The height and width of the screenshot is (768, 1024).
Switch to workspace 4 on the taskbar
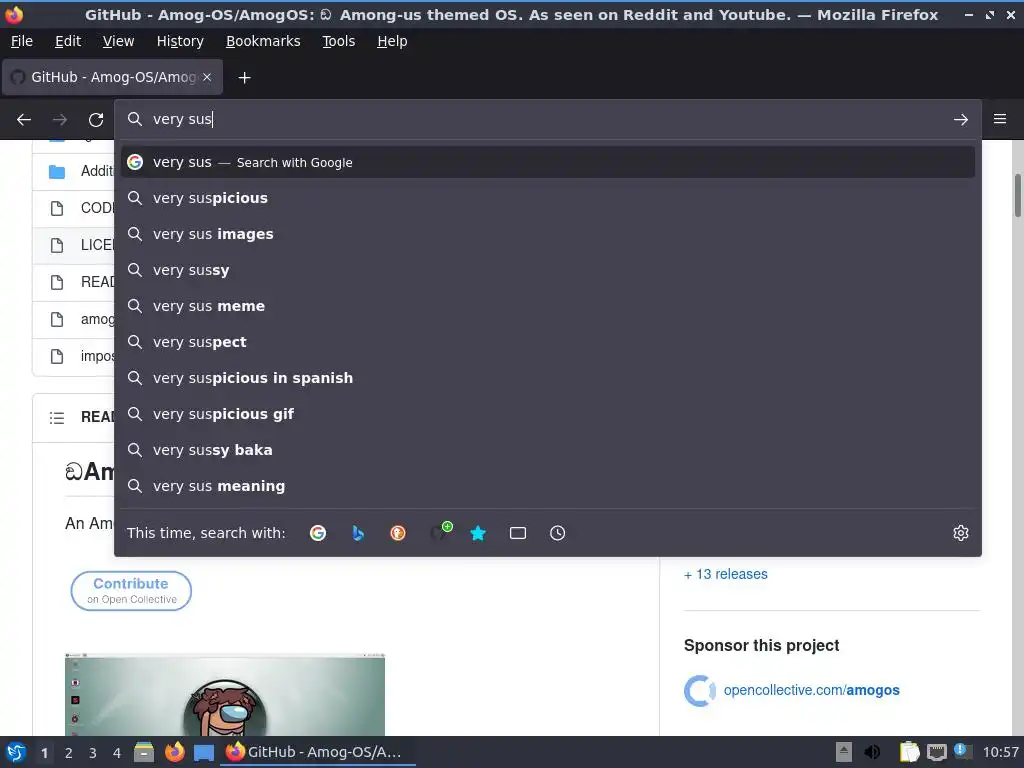[117, 753]
